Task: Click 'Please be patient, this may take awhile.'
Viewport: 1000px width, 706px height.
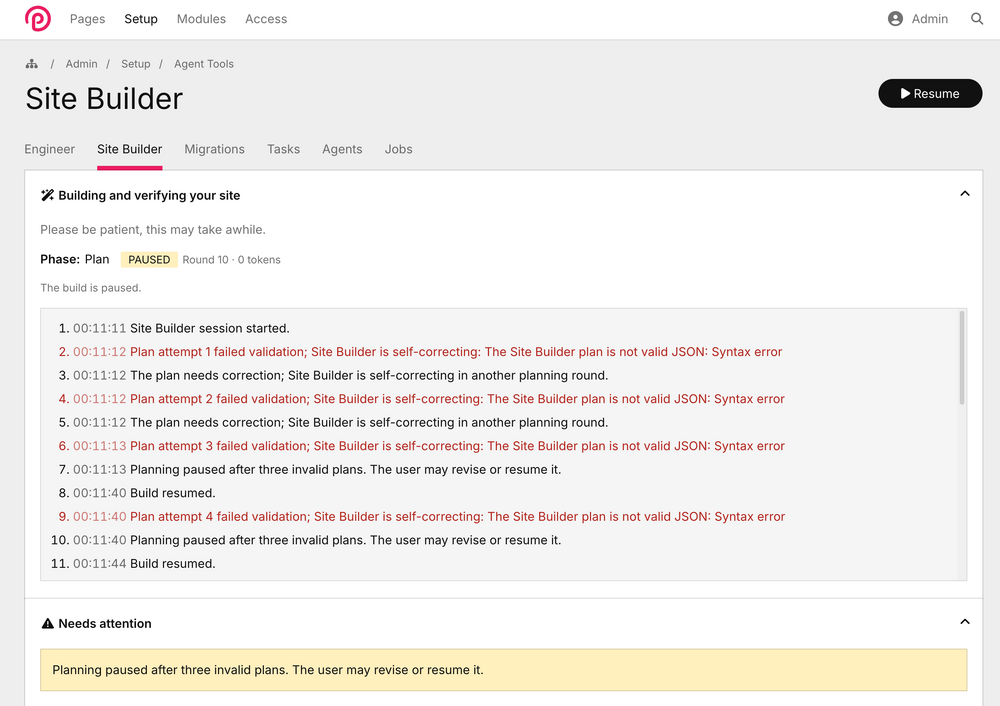Action: [x=153, y=230]
